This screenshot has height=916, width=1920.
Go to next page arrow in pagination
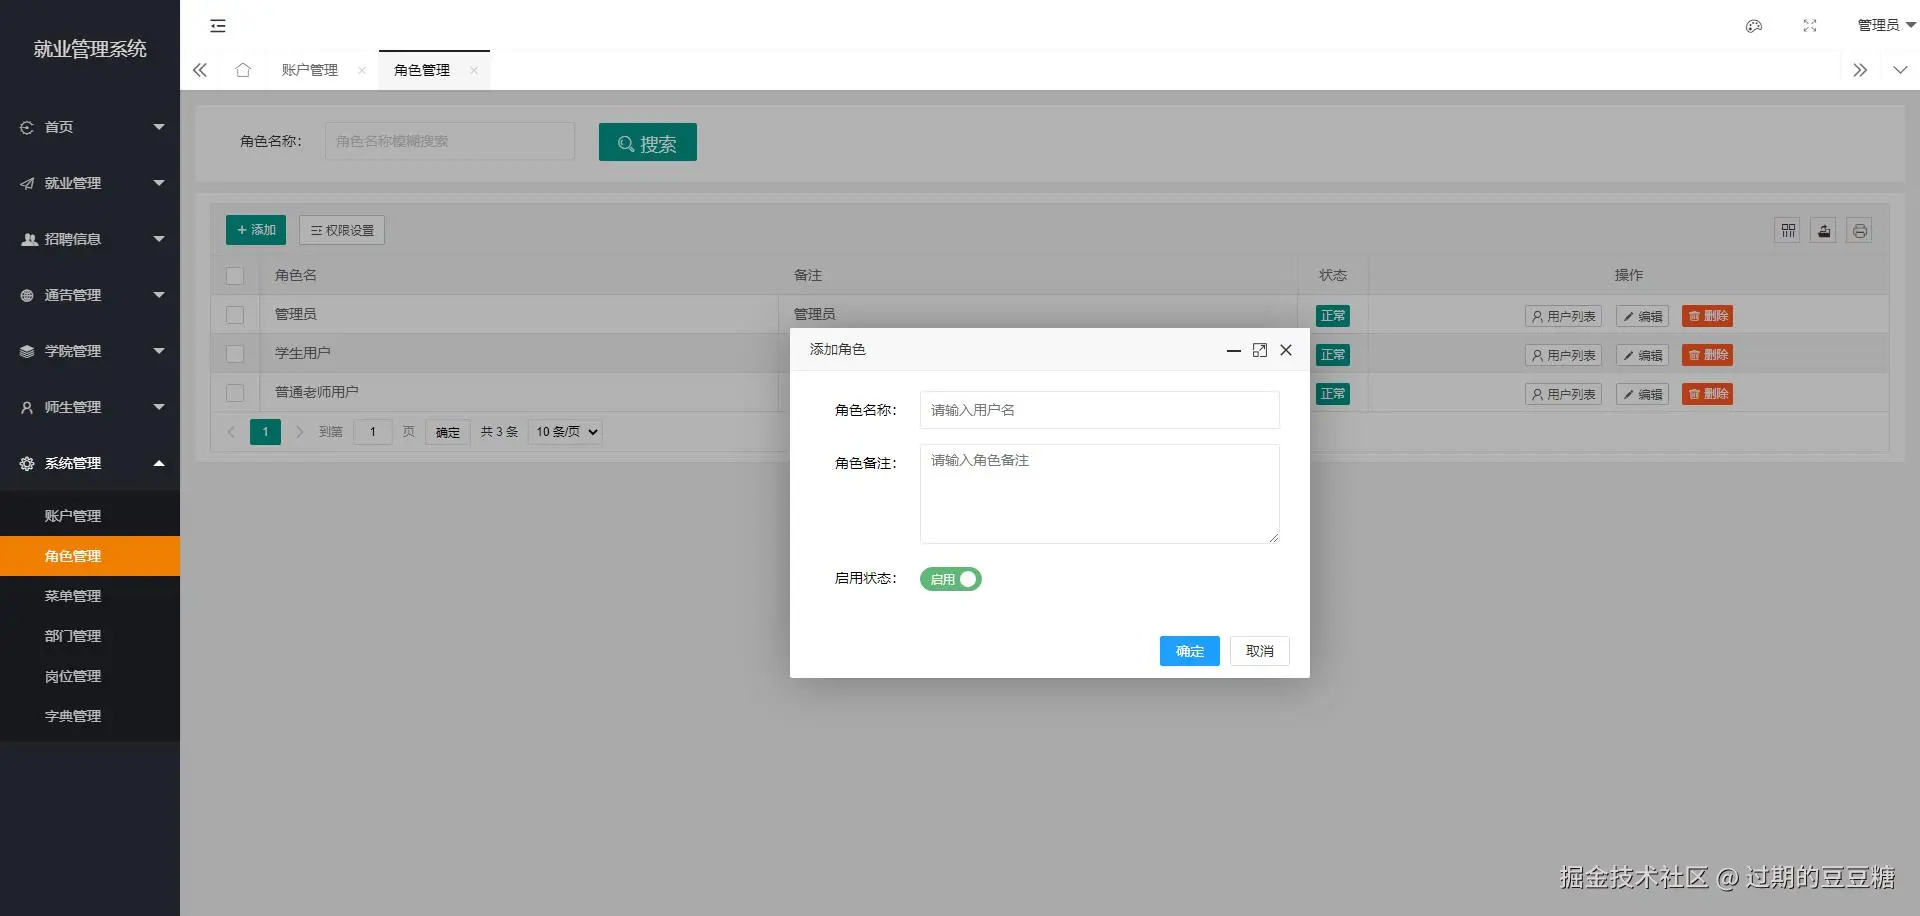pos(299,432)
